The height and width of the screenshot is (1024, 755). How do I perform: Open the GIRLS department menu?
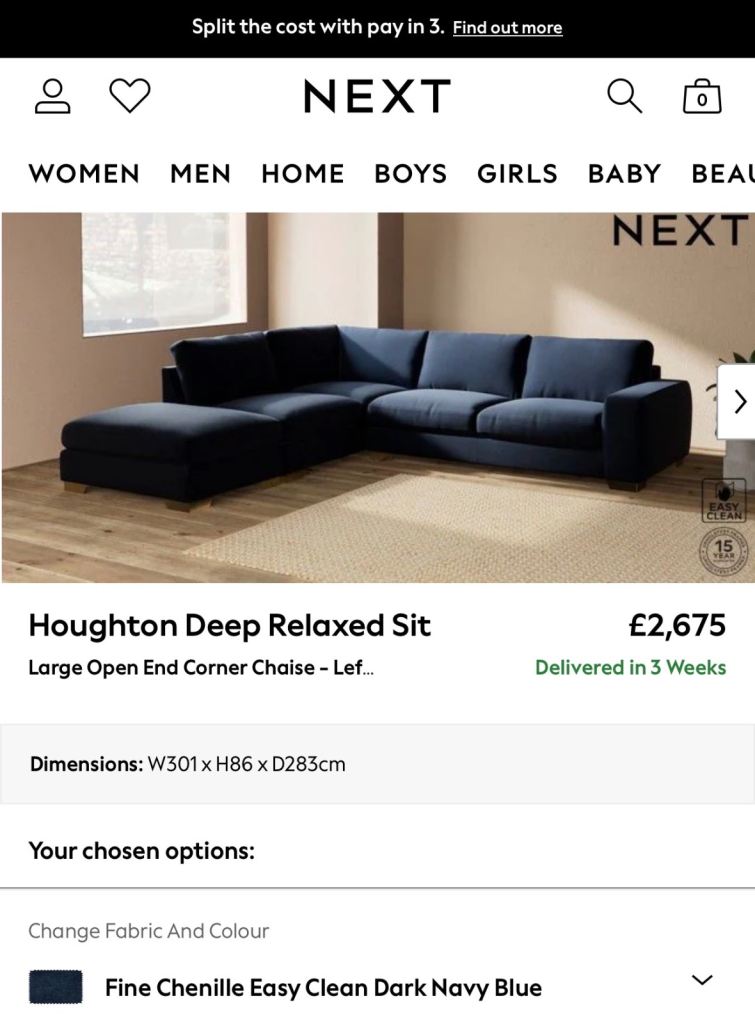[517, 174]
